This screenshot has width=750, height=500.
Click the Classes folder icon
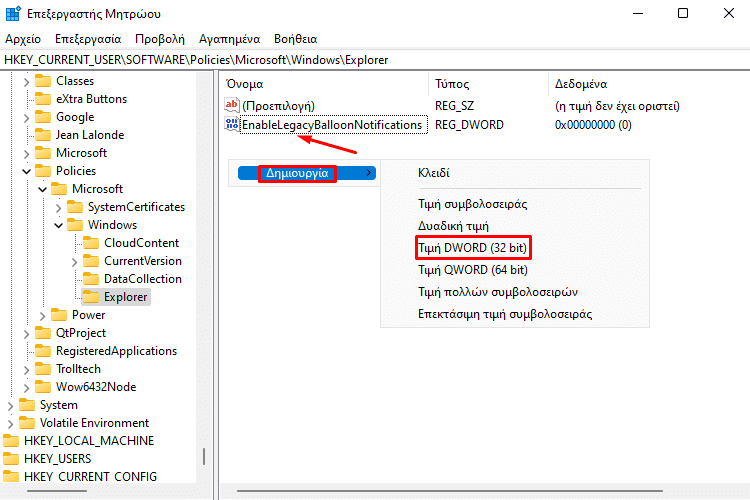pyautogui.click(x=43, y=81)
